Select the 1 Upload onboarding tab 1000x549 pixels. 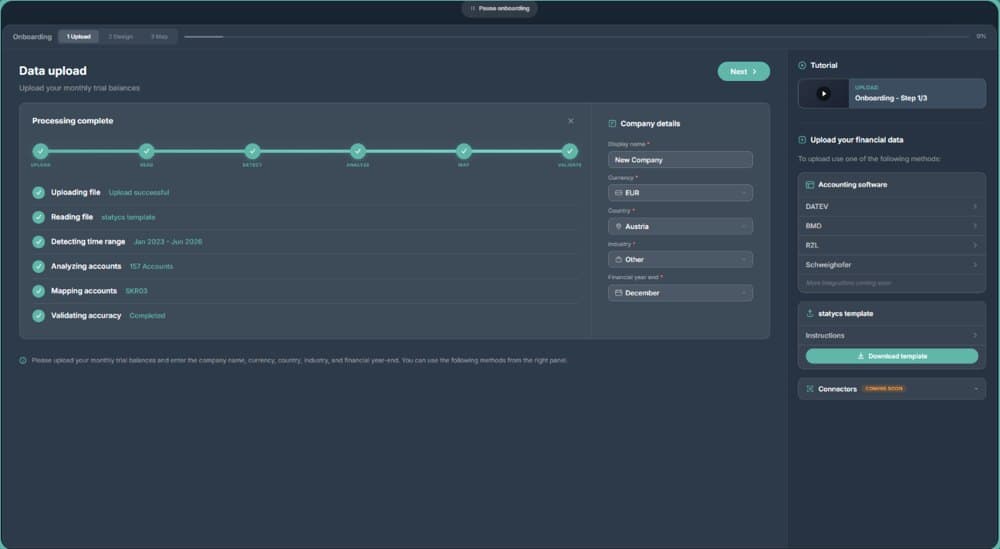(78, 36)
